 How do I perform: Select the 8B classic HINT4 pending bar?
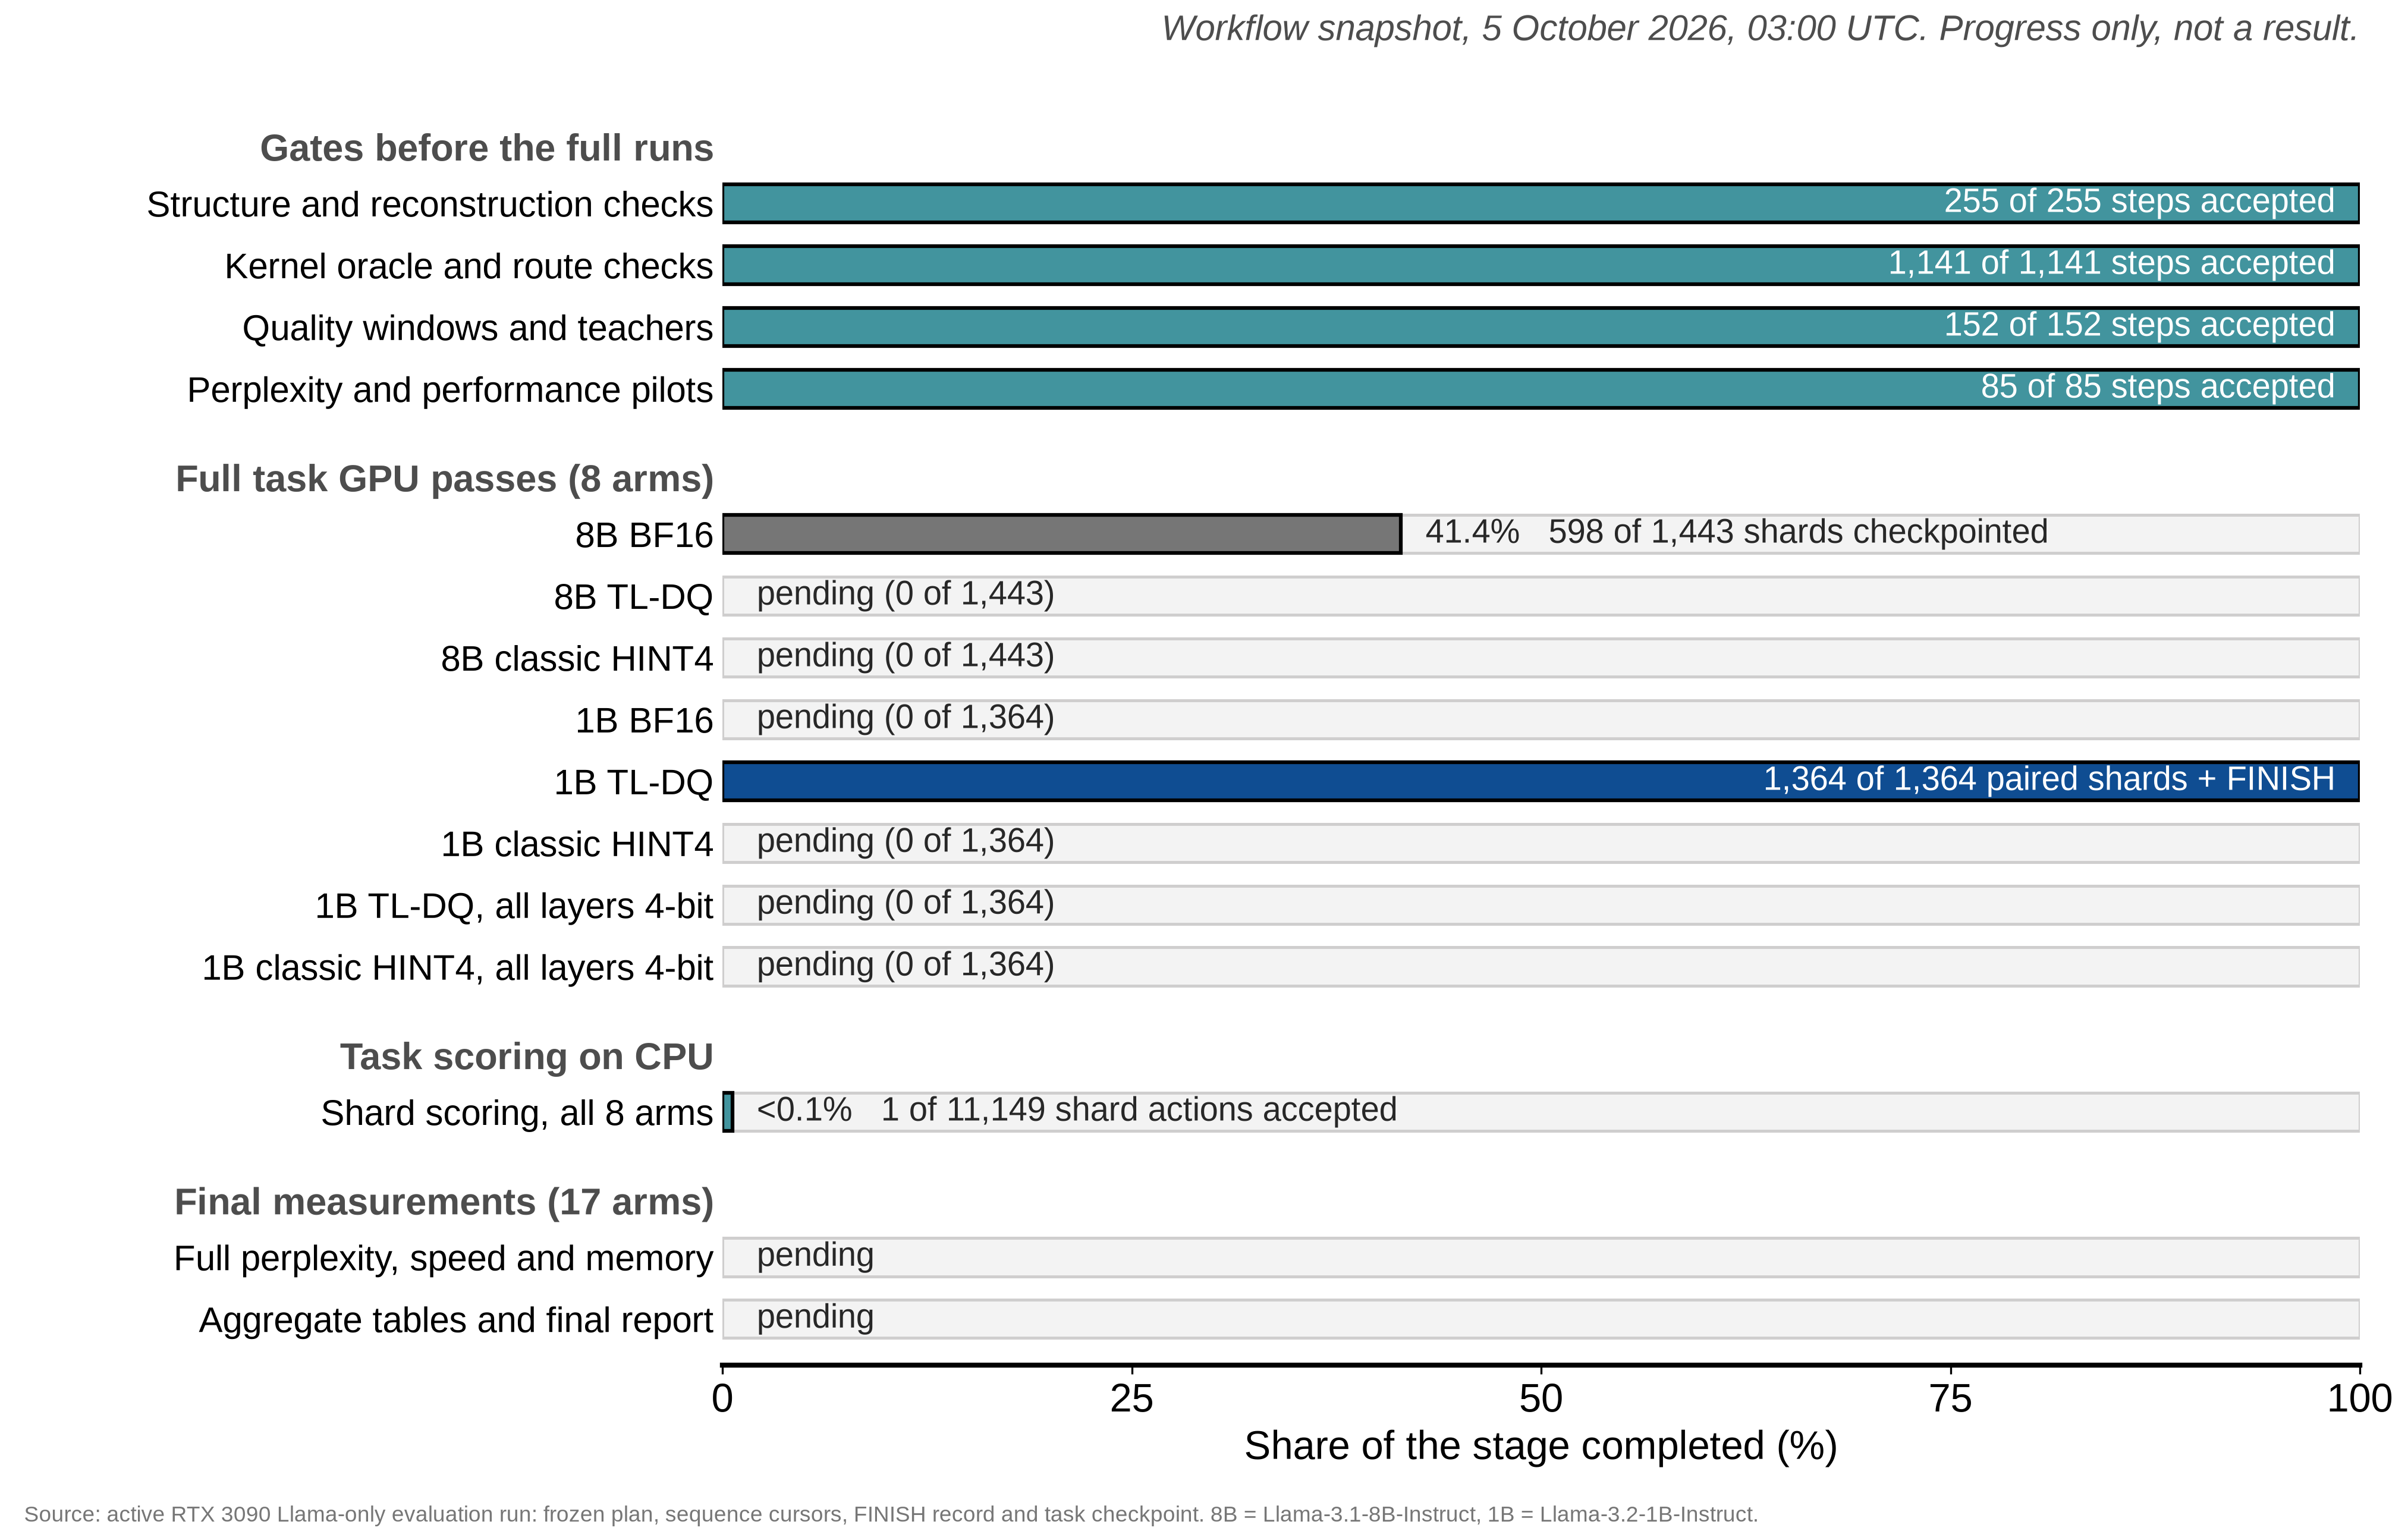click(x=1540, y=658)
